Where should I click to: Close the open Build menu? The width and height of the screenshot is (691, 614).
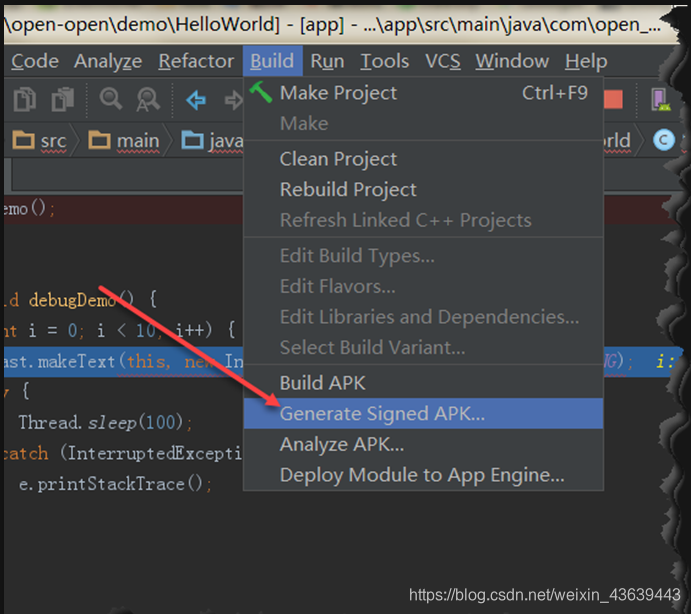pos(272,61)
